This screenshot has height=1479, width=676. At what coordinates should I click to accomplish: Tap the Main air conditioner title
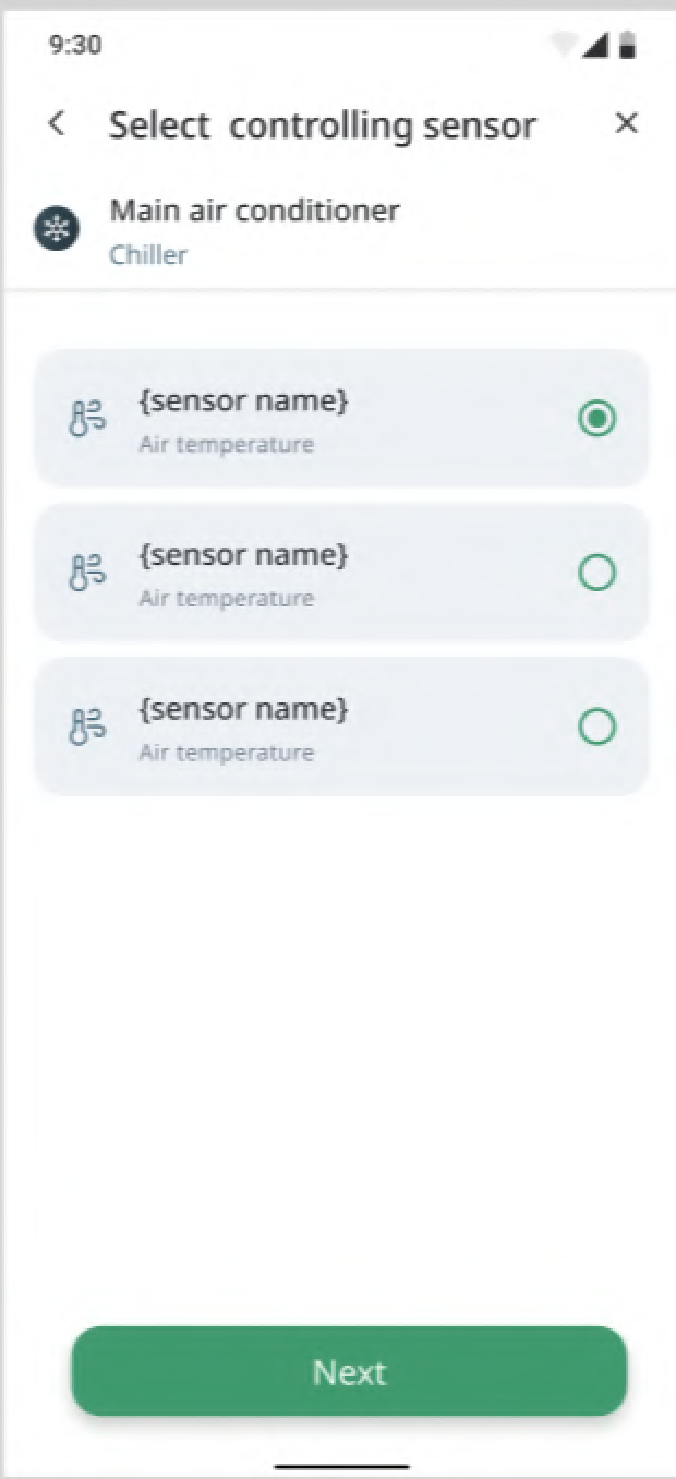pos(254,211)
